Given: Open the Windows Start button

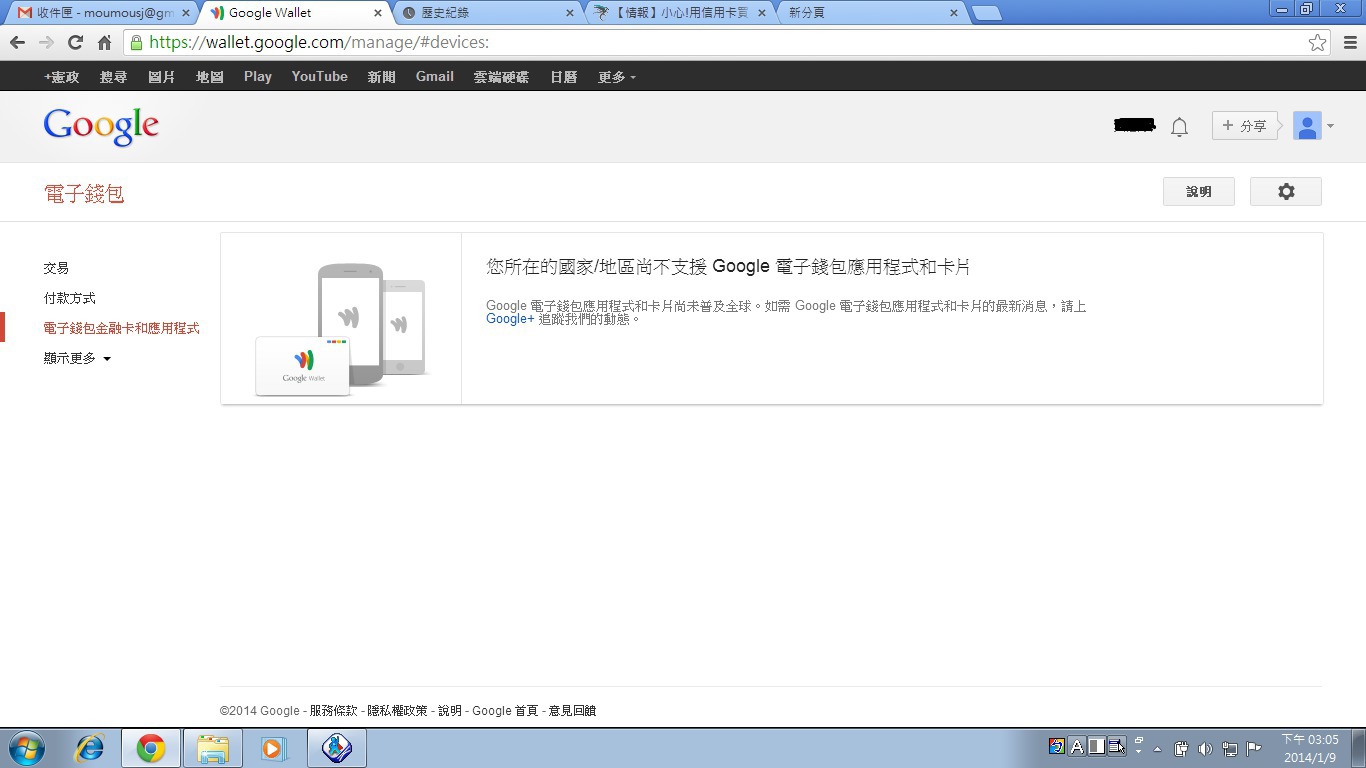Looking at the screenshot, I should 26,748.
